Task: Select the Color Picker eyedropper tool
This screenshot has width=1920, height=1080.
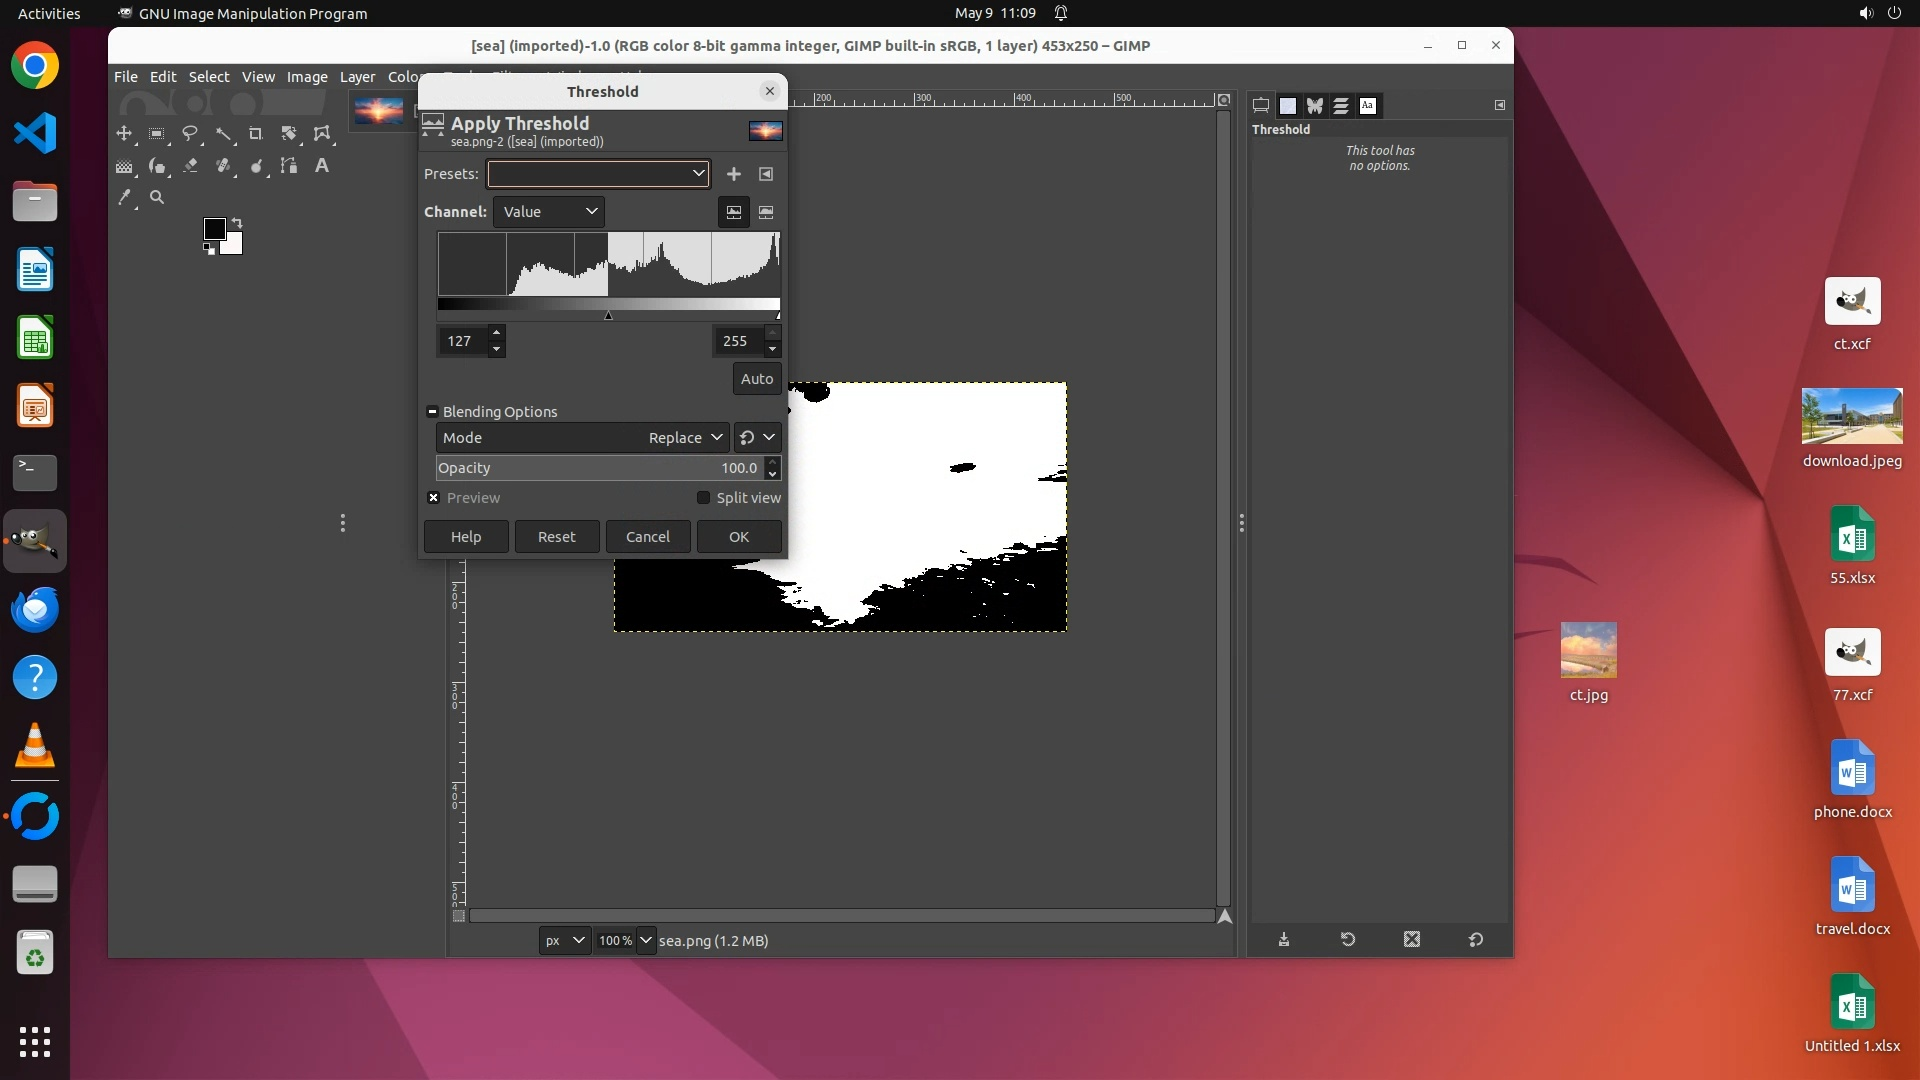Action: tap(124, 198)
